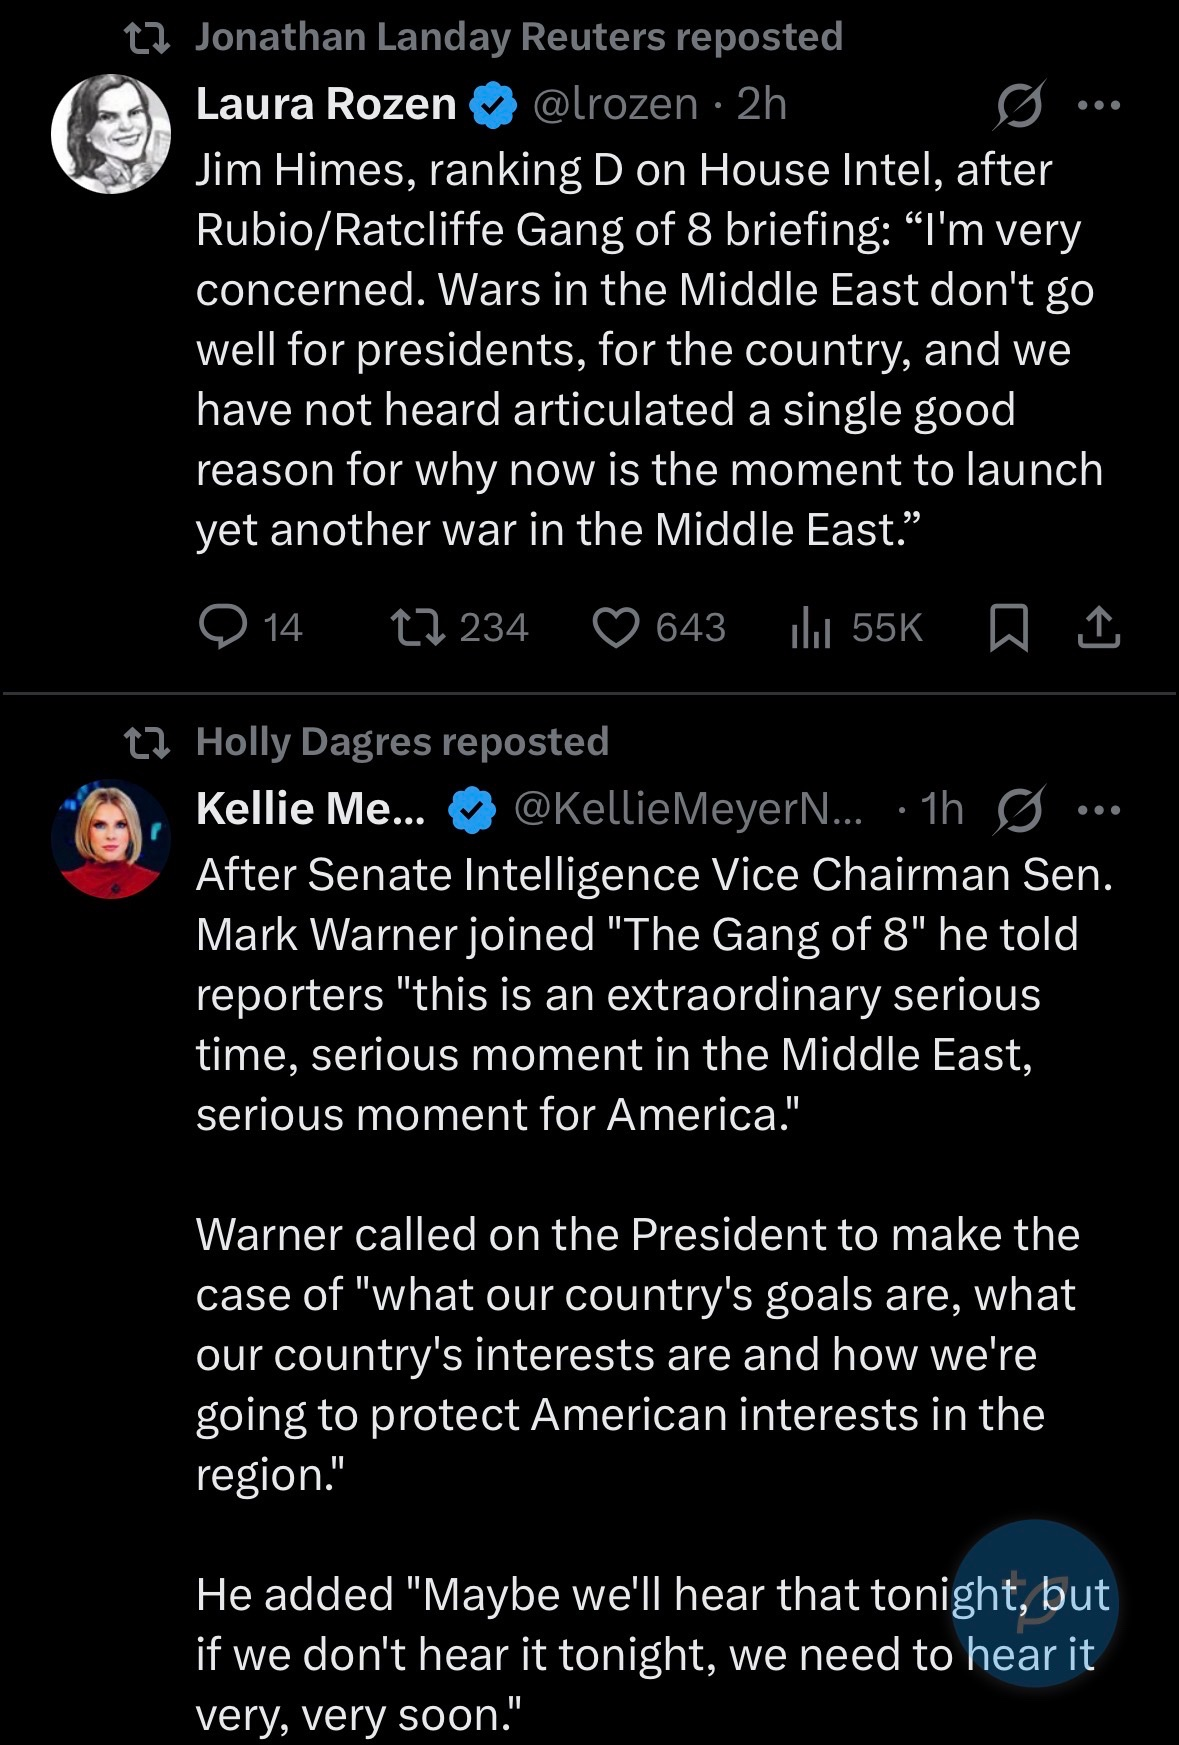Screen dimensions: 1179x1745
Task: Open Kellie Meyer's profile picture
Action: coord(111,839)
